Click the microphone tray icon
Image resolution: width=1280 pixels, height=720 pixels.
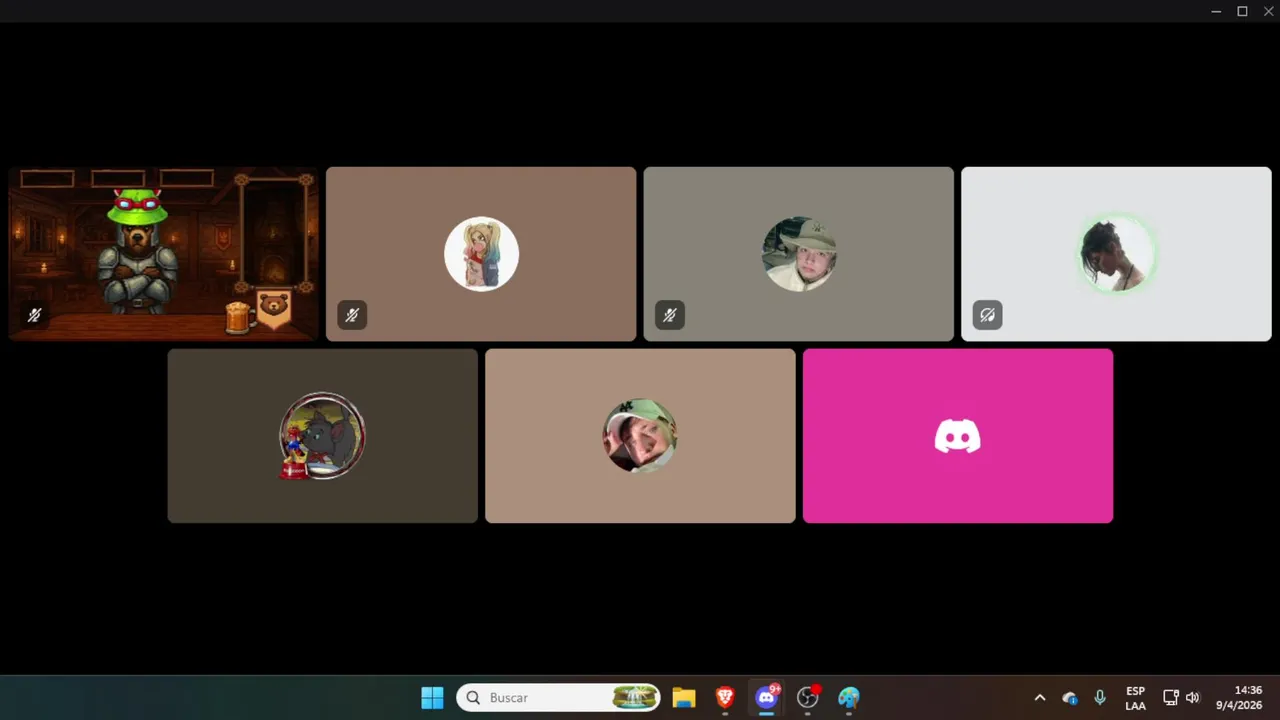[x=1100, y=698]
